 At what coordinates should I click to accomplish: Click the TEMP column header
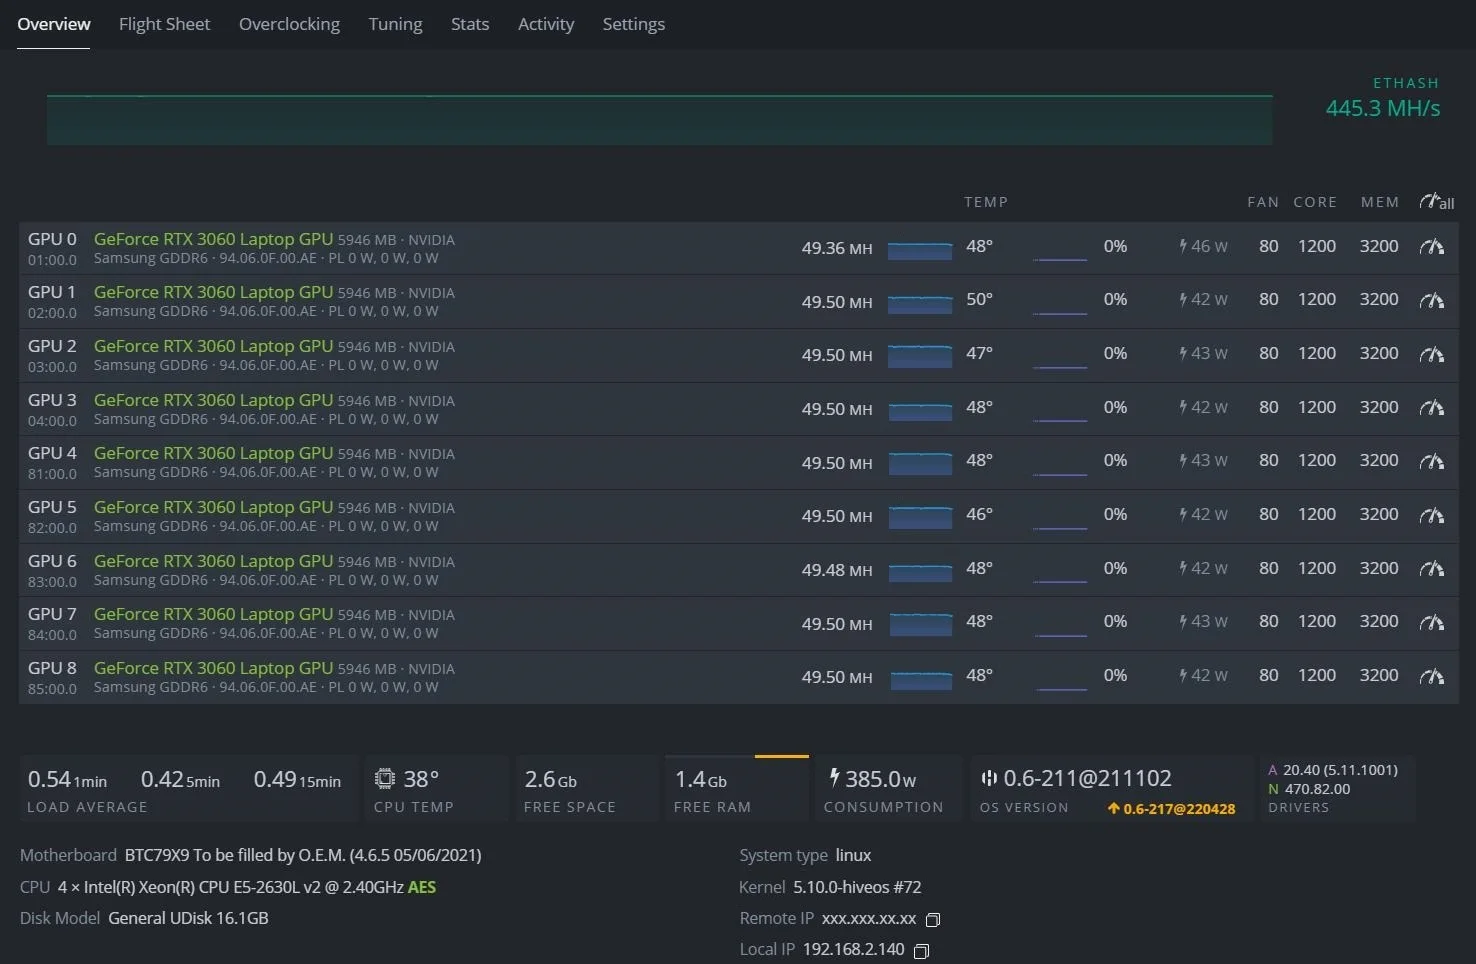pyautogui.click(x=986, y=202)
